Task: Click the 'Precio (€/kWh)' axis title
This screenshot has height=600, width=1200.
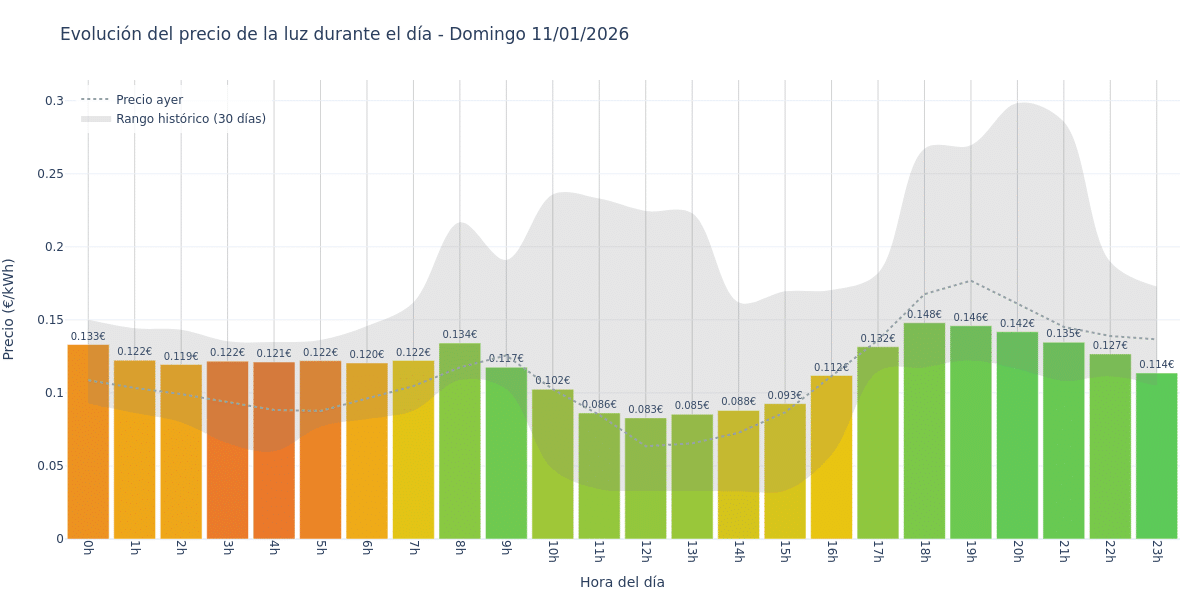Action: click(9, 309)
